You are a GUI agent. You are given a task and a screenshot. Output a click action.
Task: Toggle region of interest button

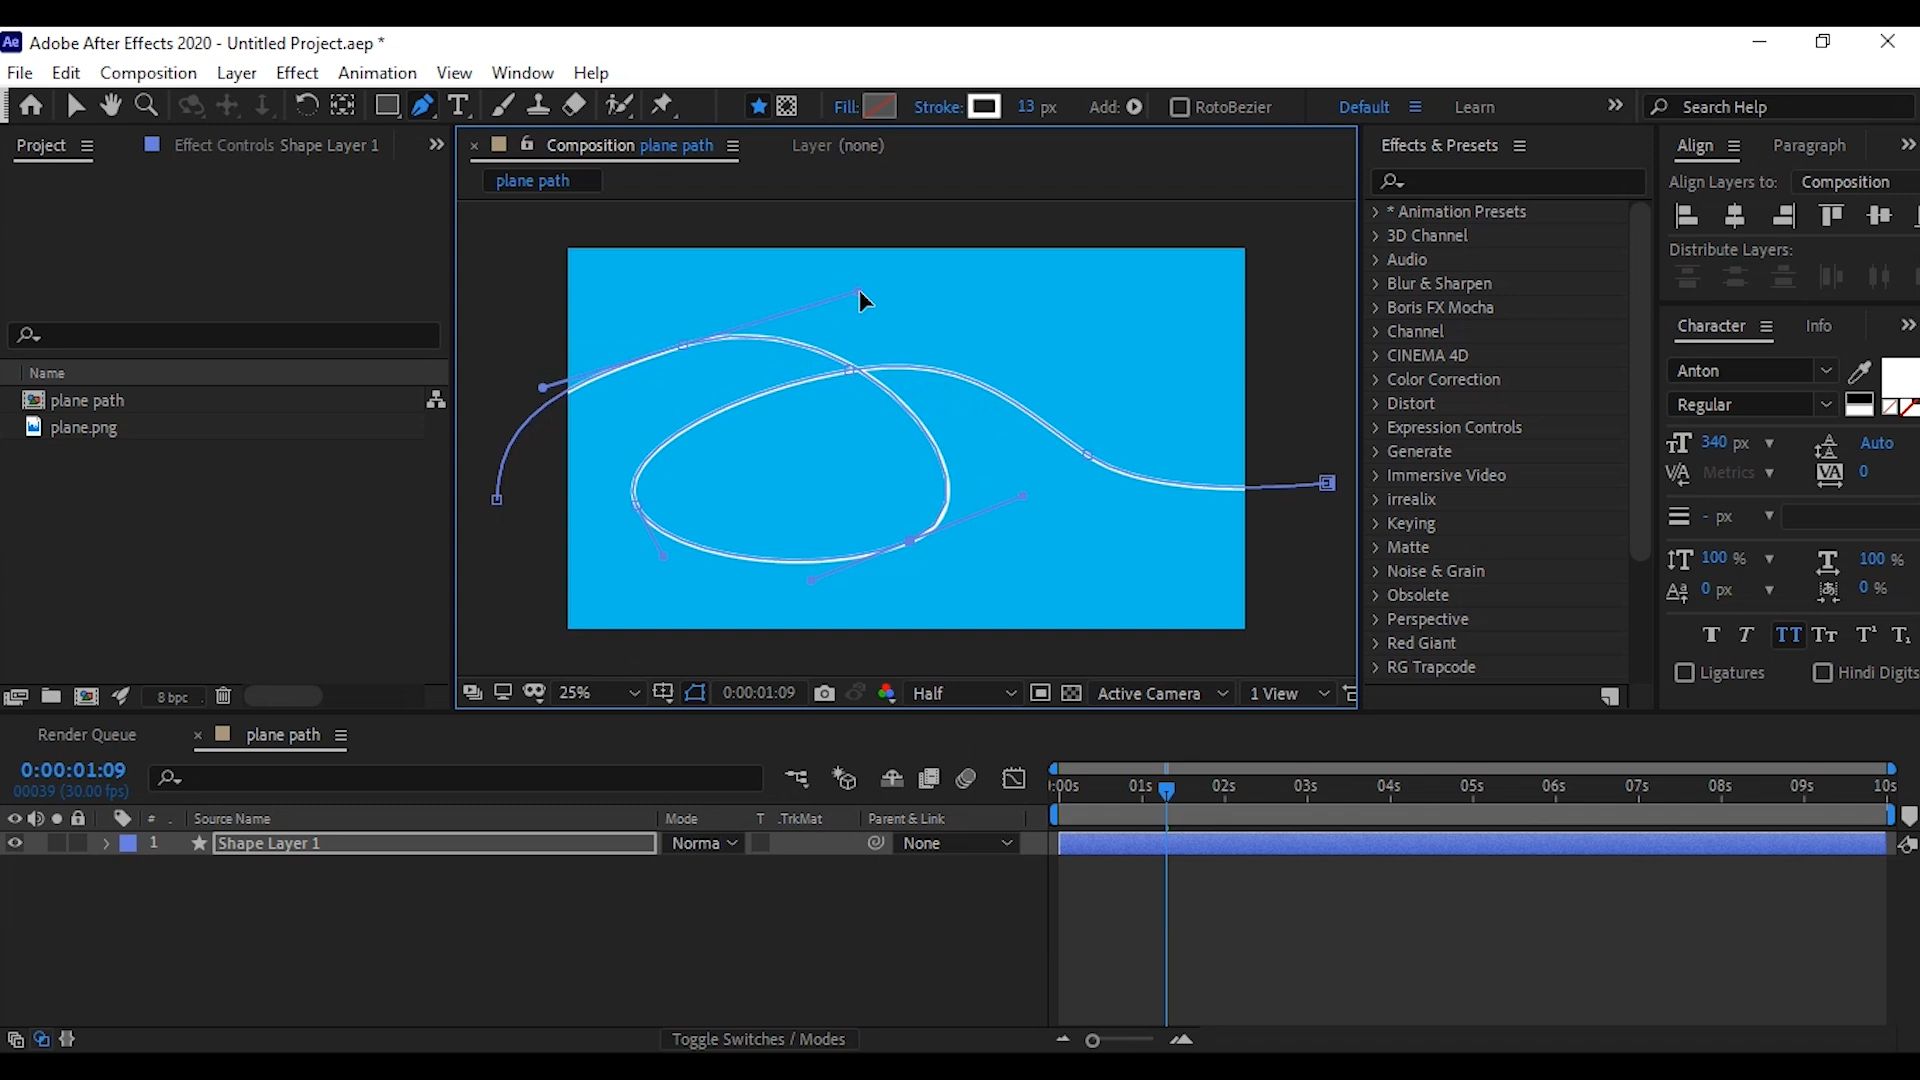tap(1040, 693)
